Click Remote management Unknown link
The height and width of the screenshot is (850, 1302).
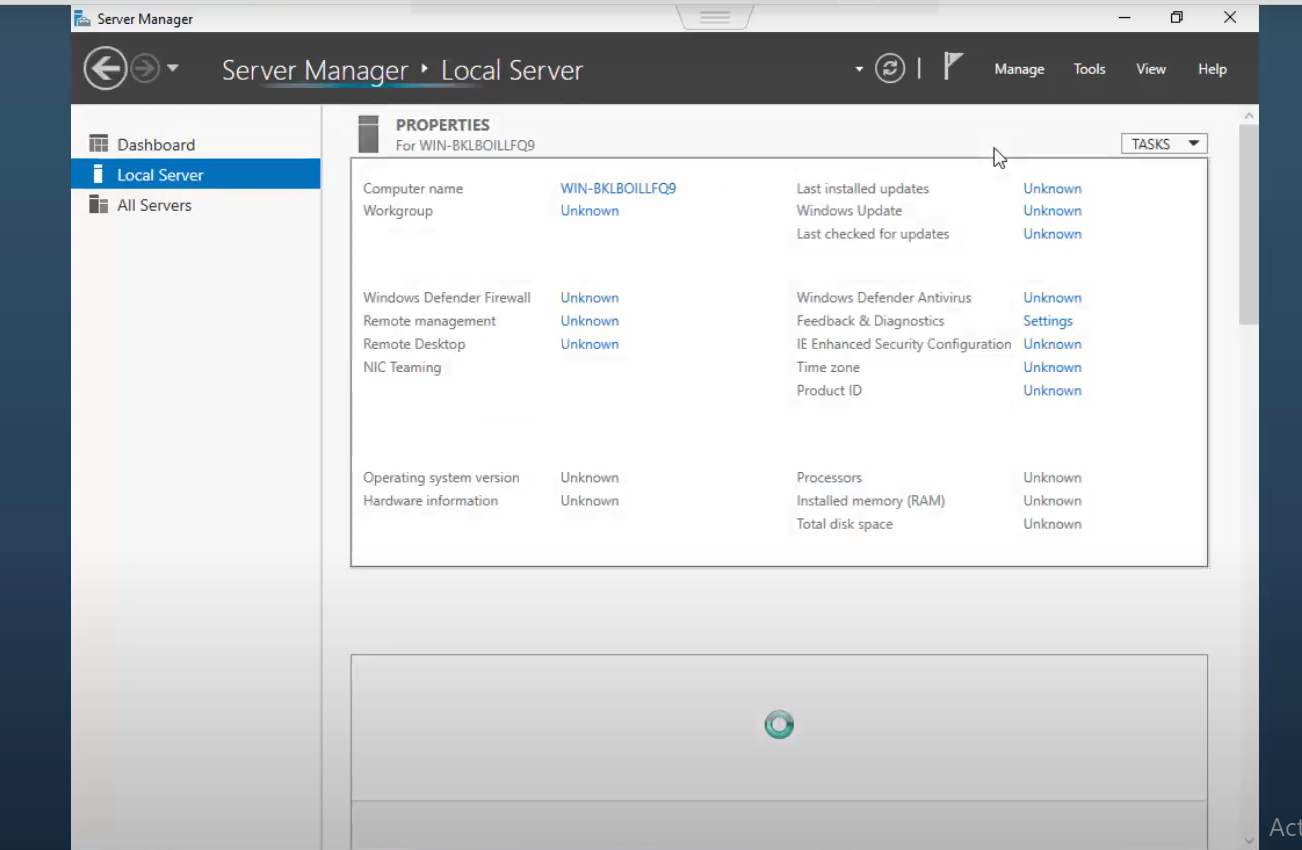coord(589,321)
